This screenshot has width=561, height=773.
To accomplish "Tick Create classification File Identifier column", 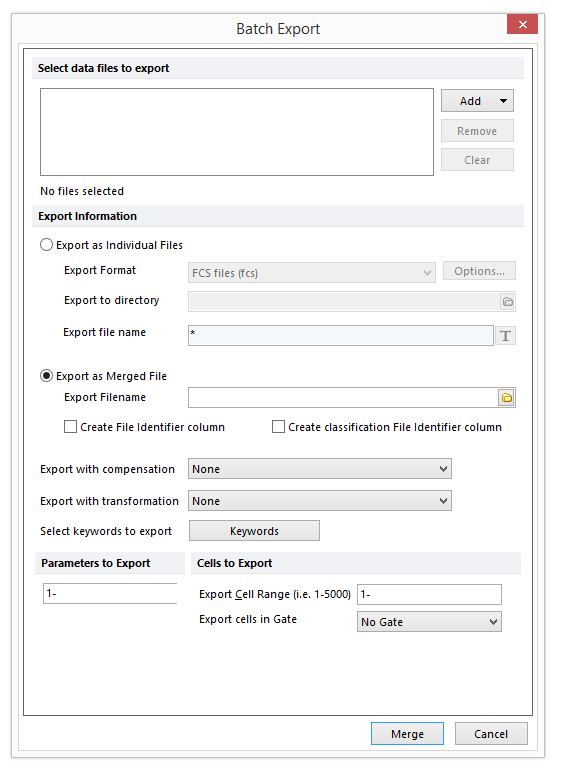I will tap(279, 427).
